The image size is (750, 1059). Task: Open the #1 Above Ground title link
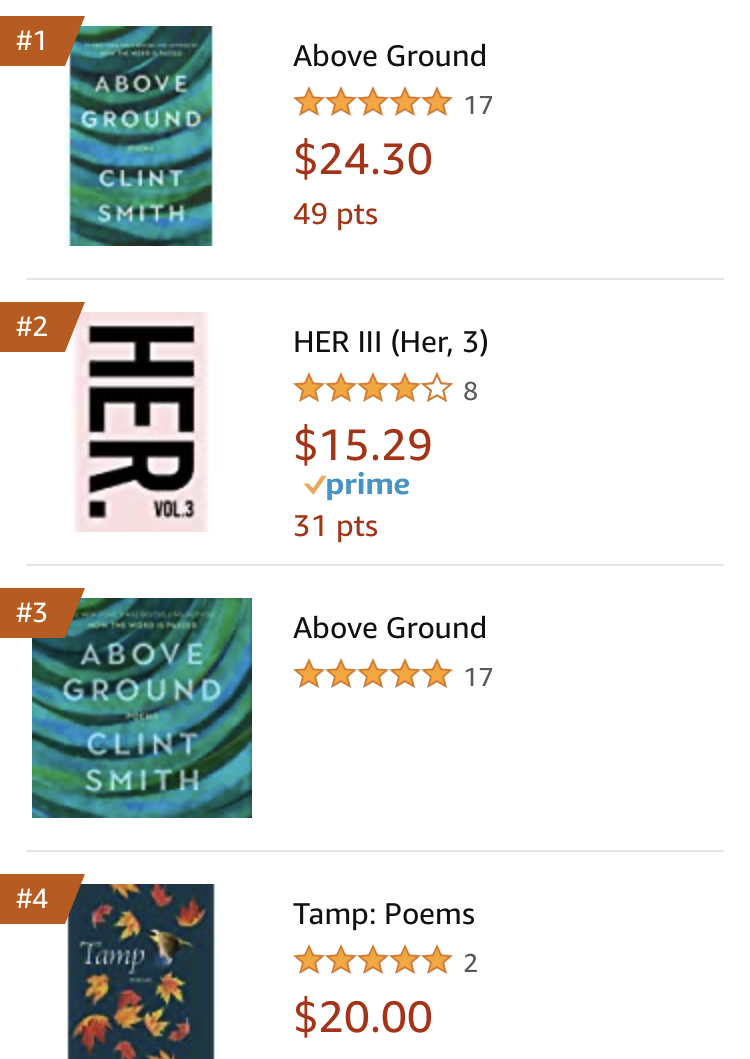(x=390, y=56)
